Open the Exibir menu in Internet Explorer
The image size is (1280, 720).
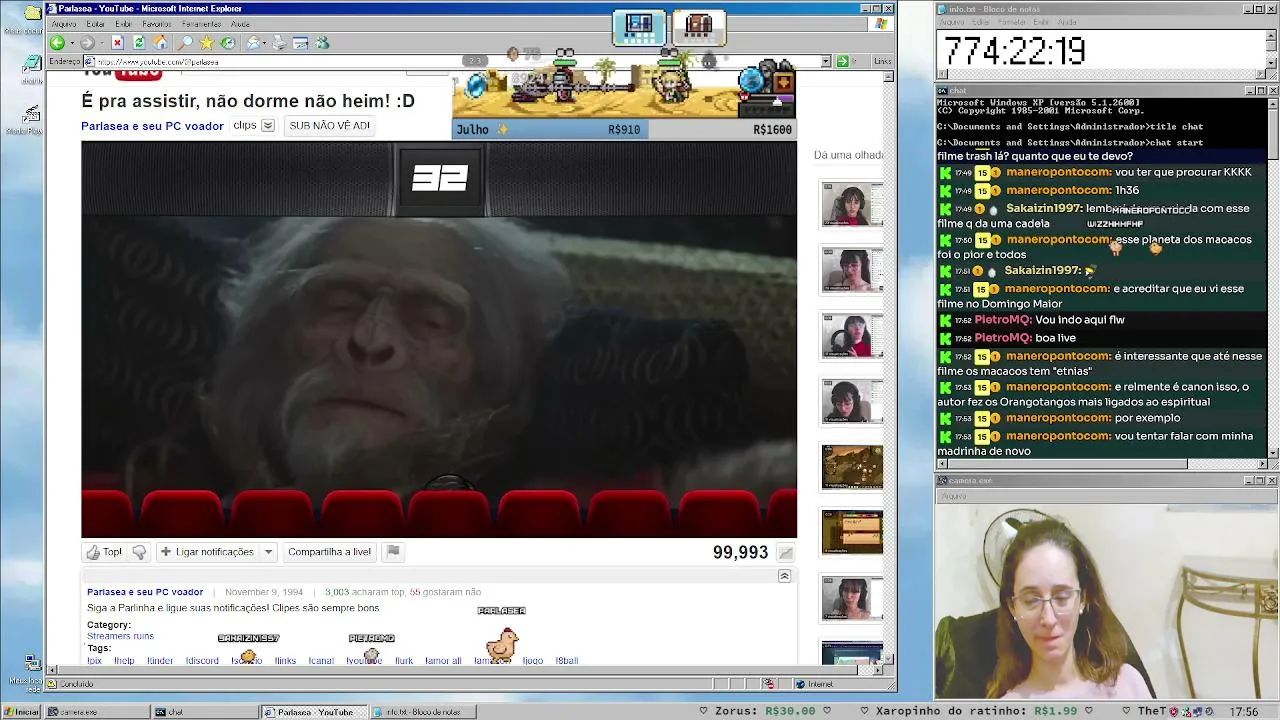pos(123,24)
